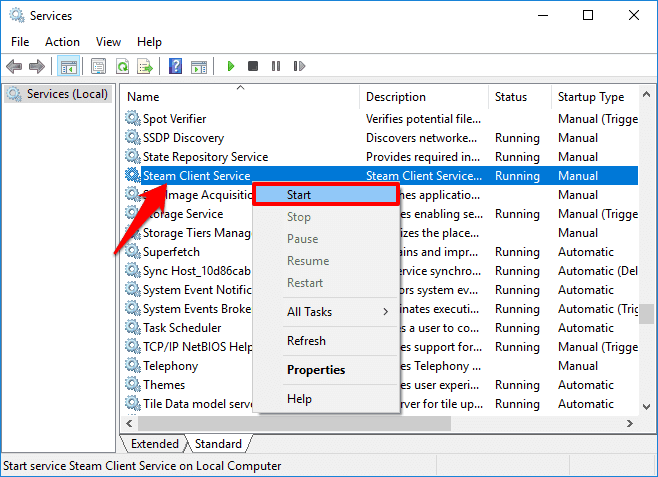Screen dimensions: 658x477
Task: Open the View menu
Action: 108,42
